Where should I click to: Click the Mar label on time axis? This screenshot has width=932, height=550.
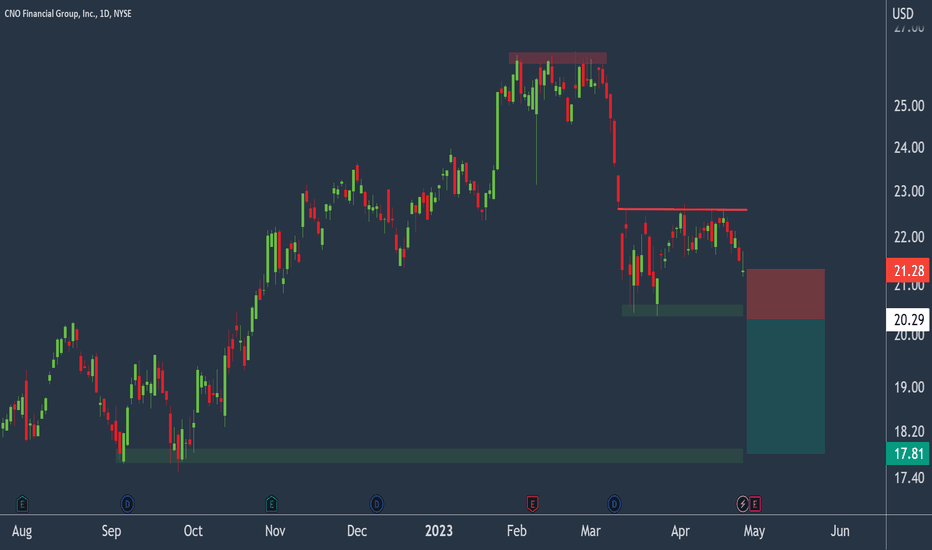590,530
